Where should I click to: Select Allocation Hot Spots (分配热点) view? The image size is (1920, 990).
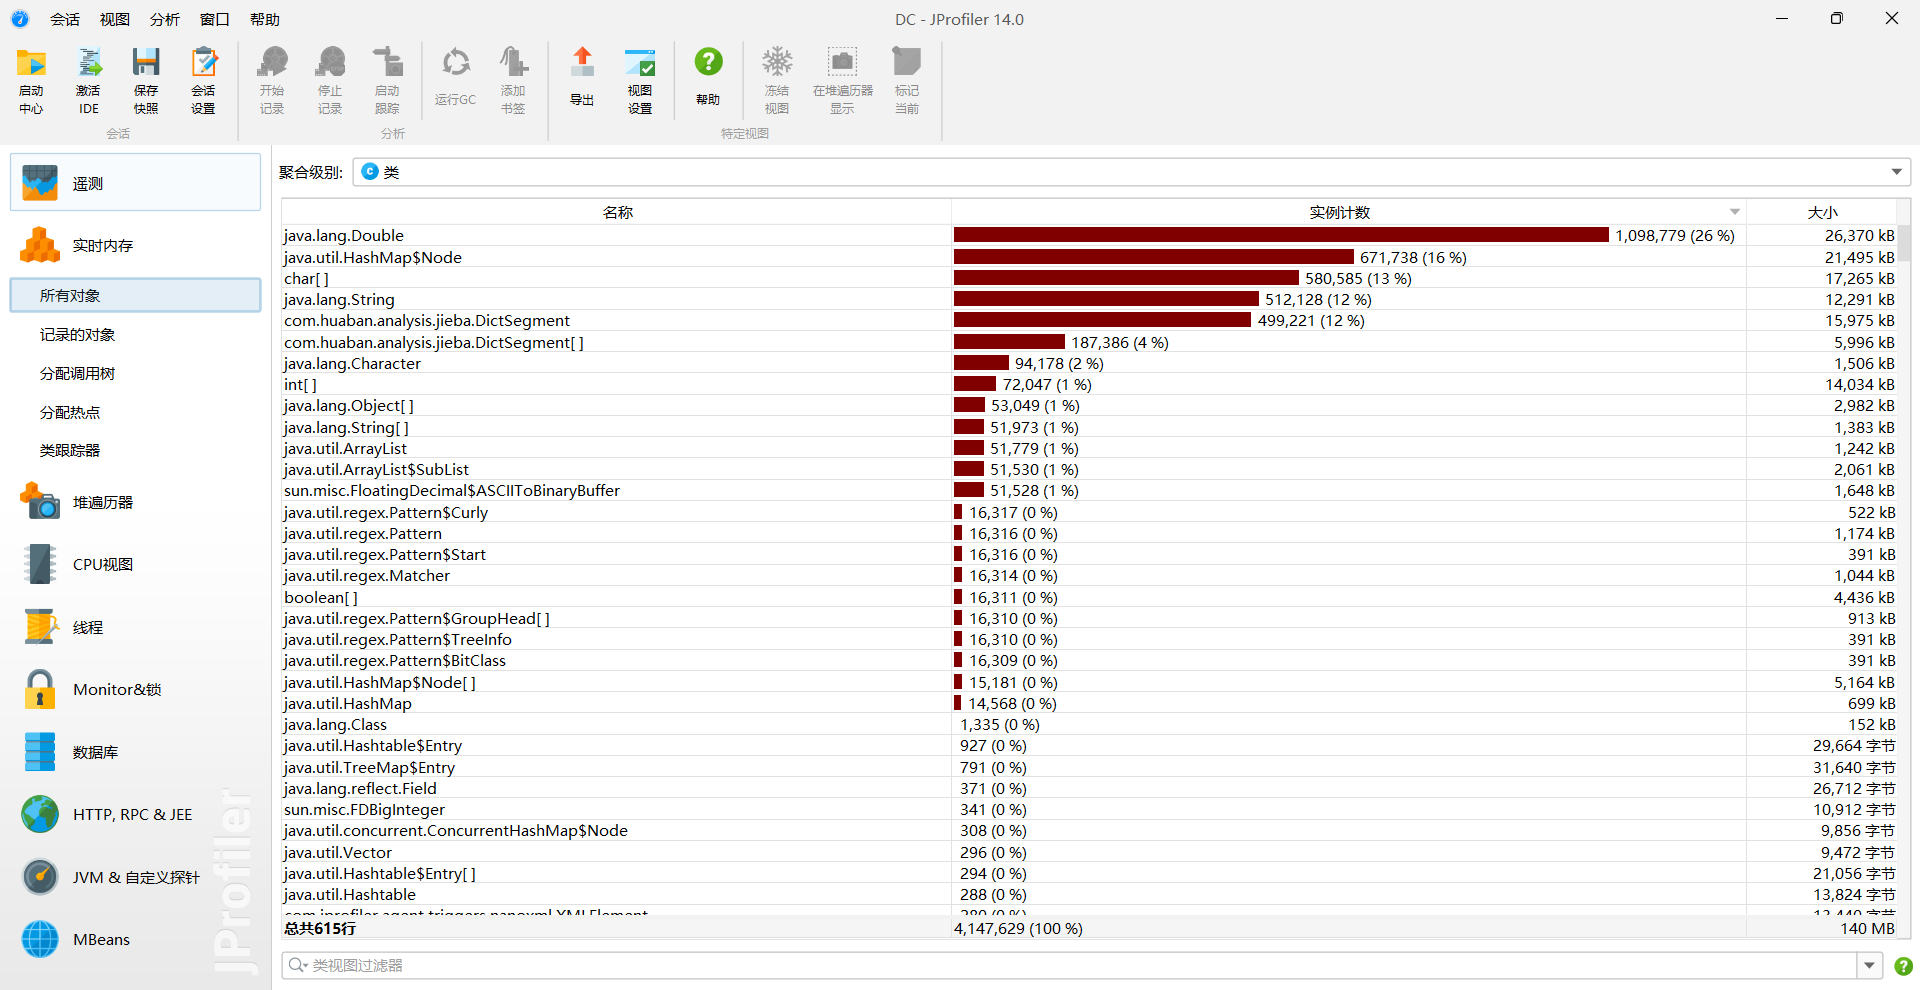tap(136, 412)
